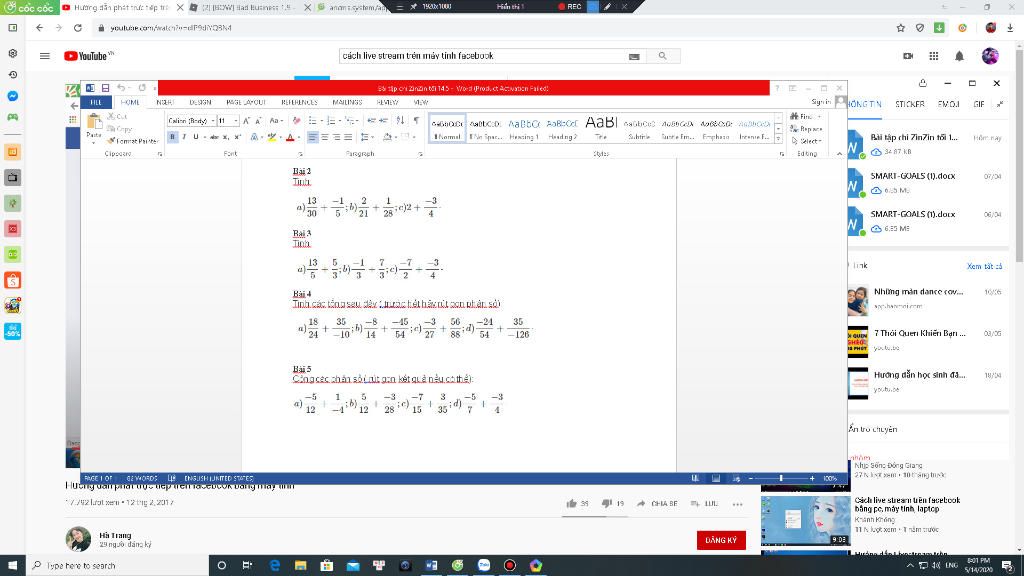1024x576 pixels.
Task: Switch to the REFERENCES ribbon tab
Action: point(299,103)
